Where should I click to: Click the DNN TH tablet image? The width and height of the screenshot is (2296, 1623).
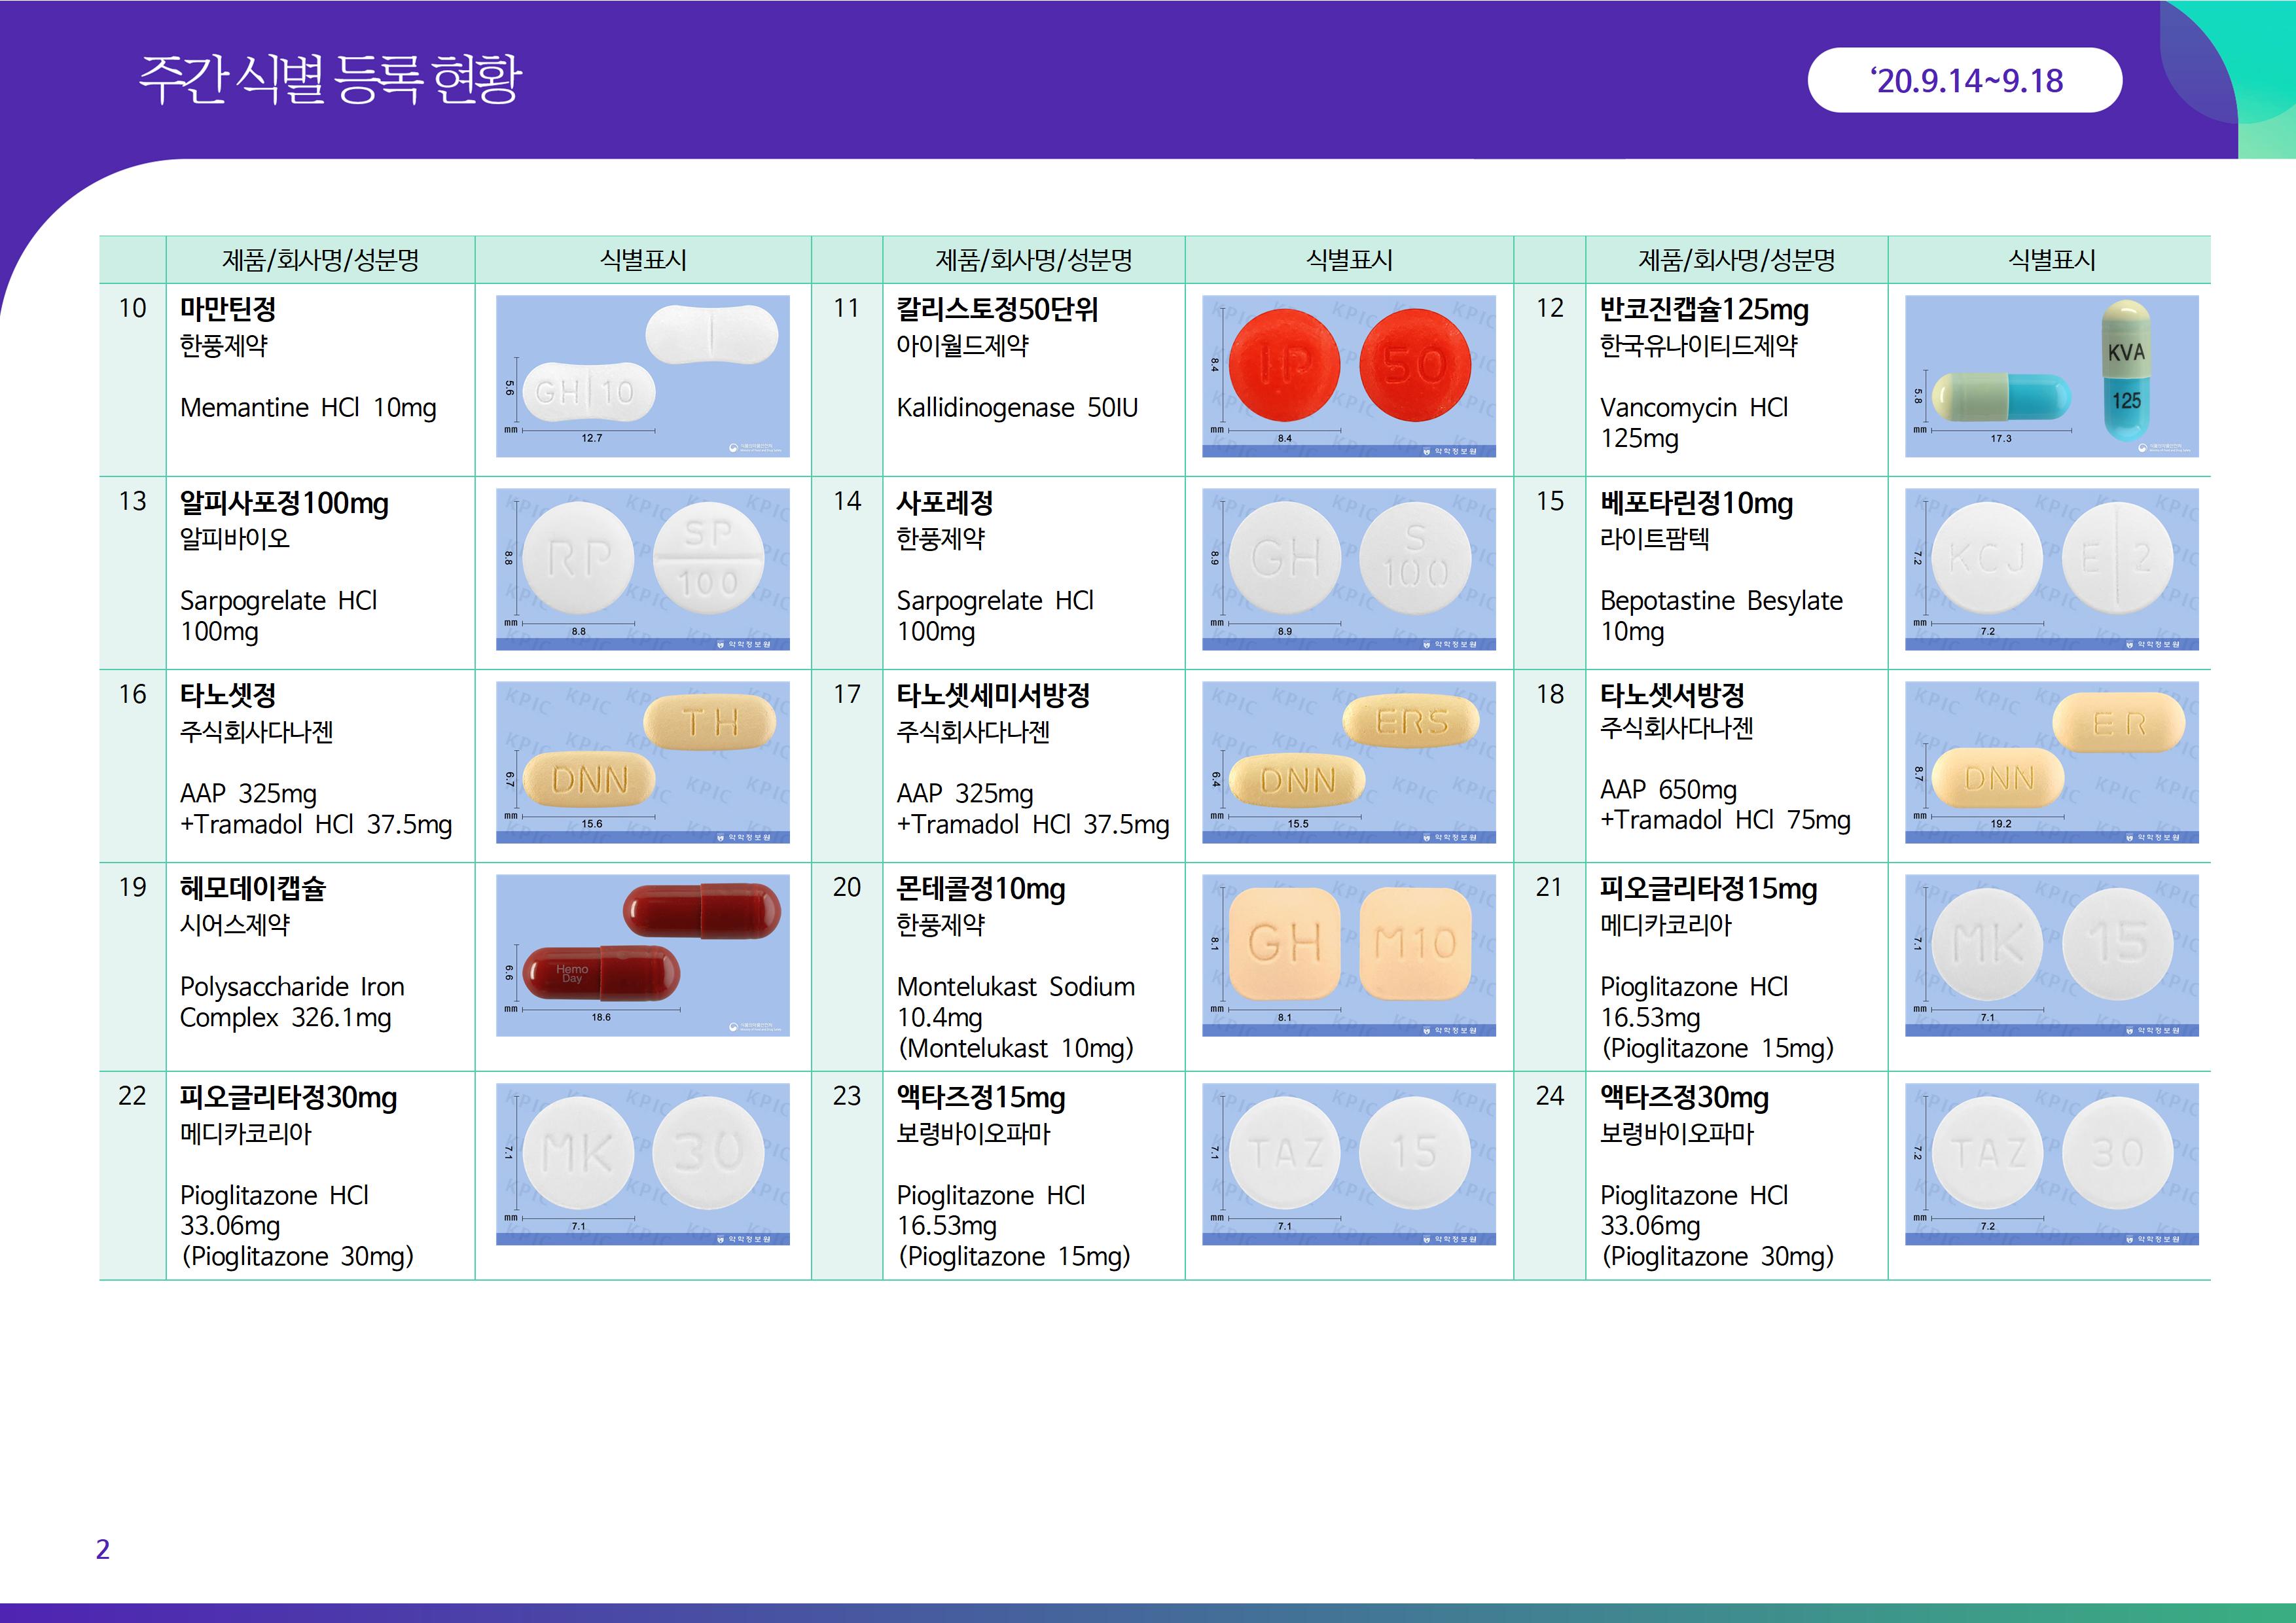pos(642,762)
